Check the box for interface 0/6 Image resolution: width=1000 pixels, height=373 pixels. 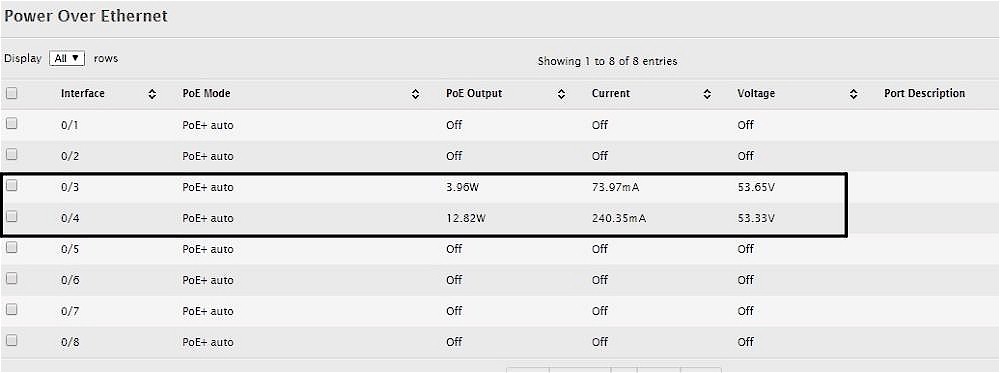11,279
